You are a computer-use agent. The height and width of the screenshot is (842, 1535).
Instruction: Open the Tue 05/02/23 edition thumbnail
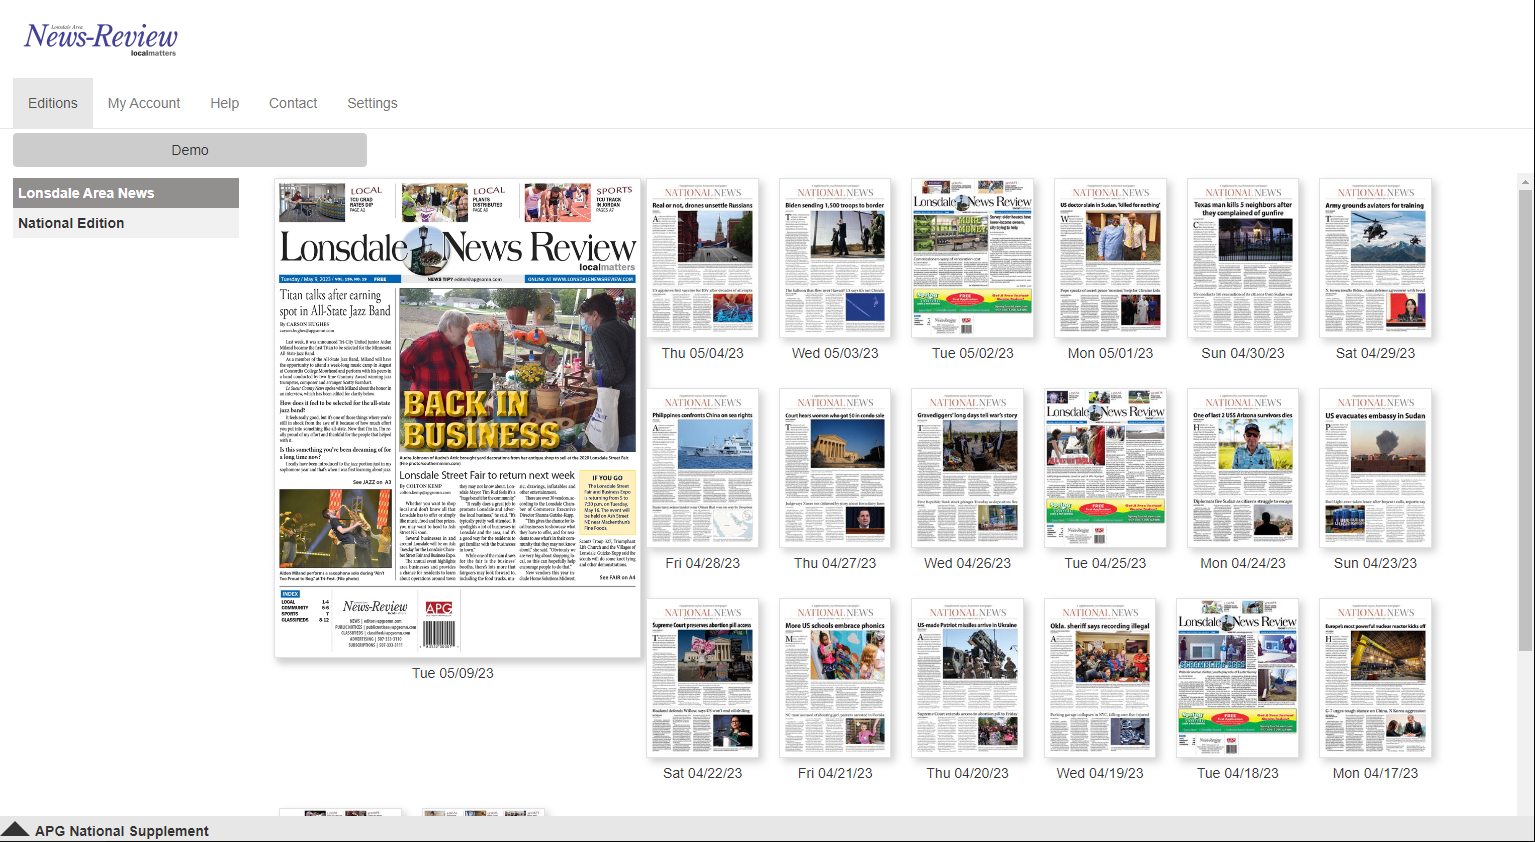(x=973, y=258)
